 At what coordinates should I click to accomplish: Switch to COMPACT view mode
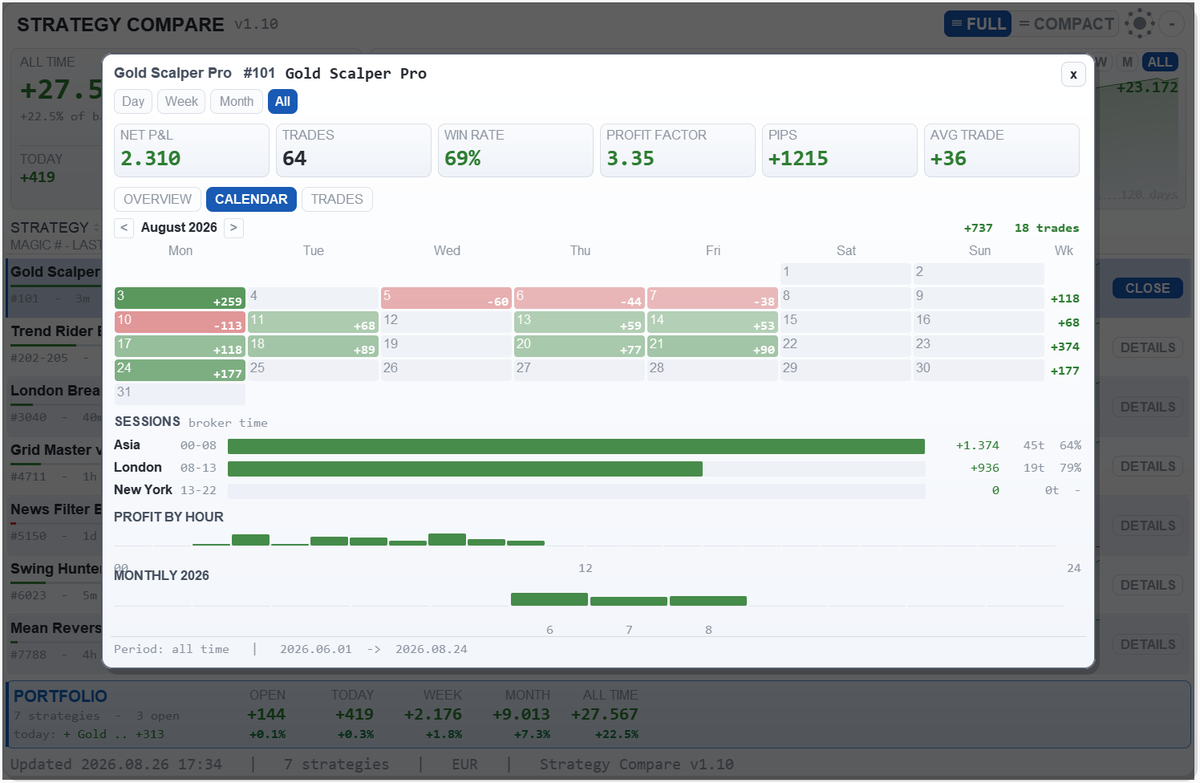point(1066,24)
